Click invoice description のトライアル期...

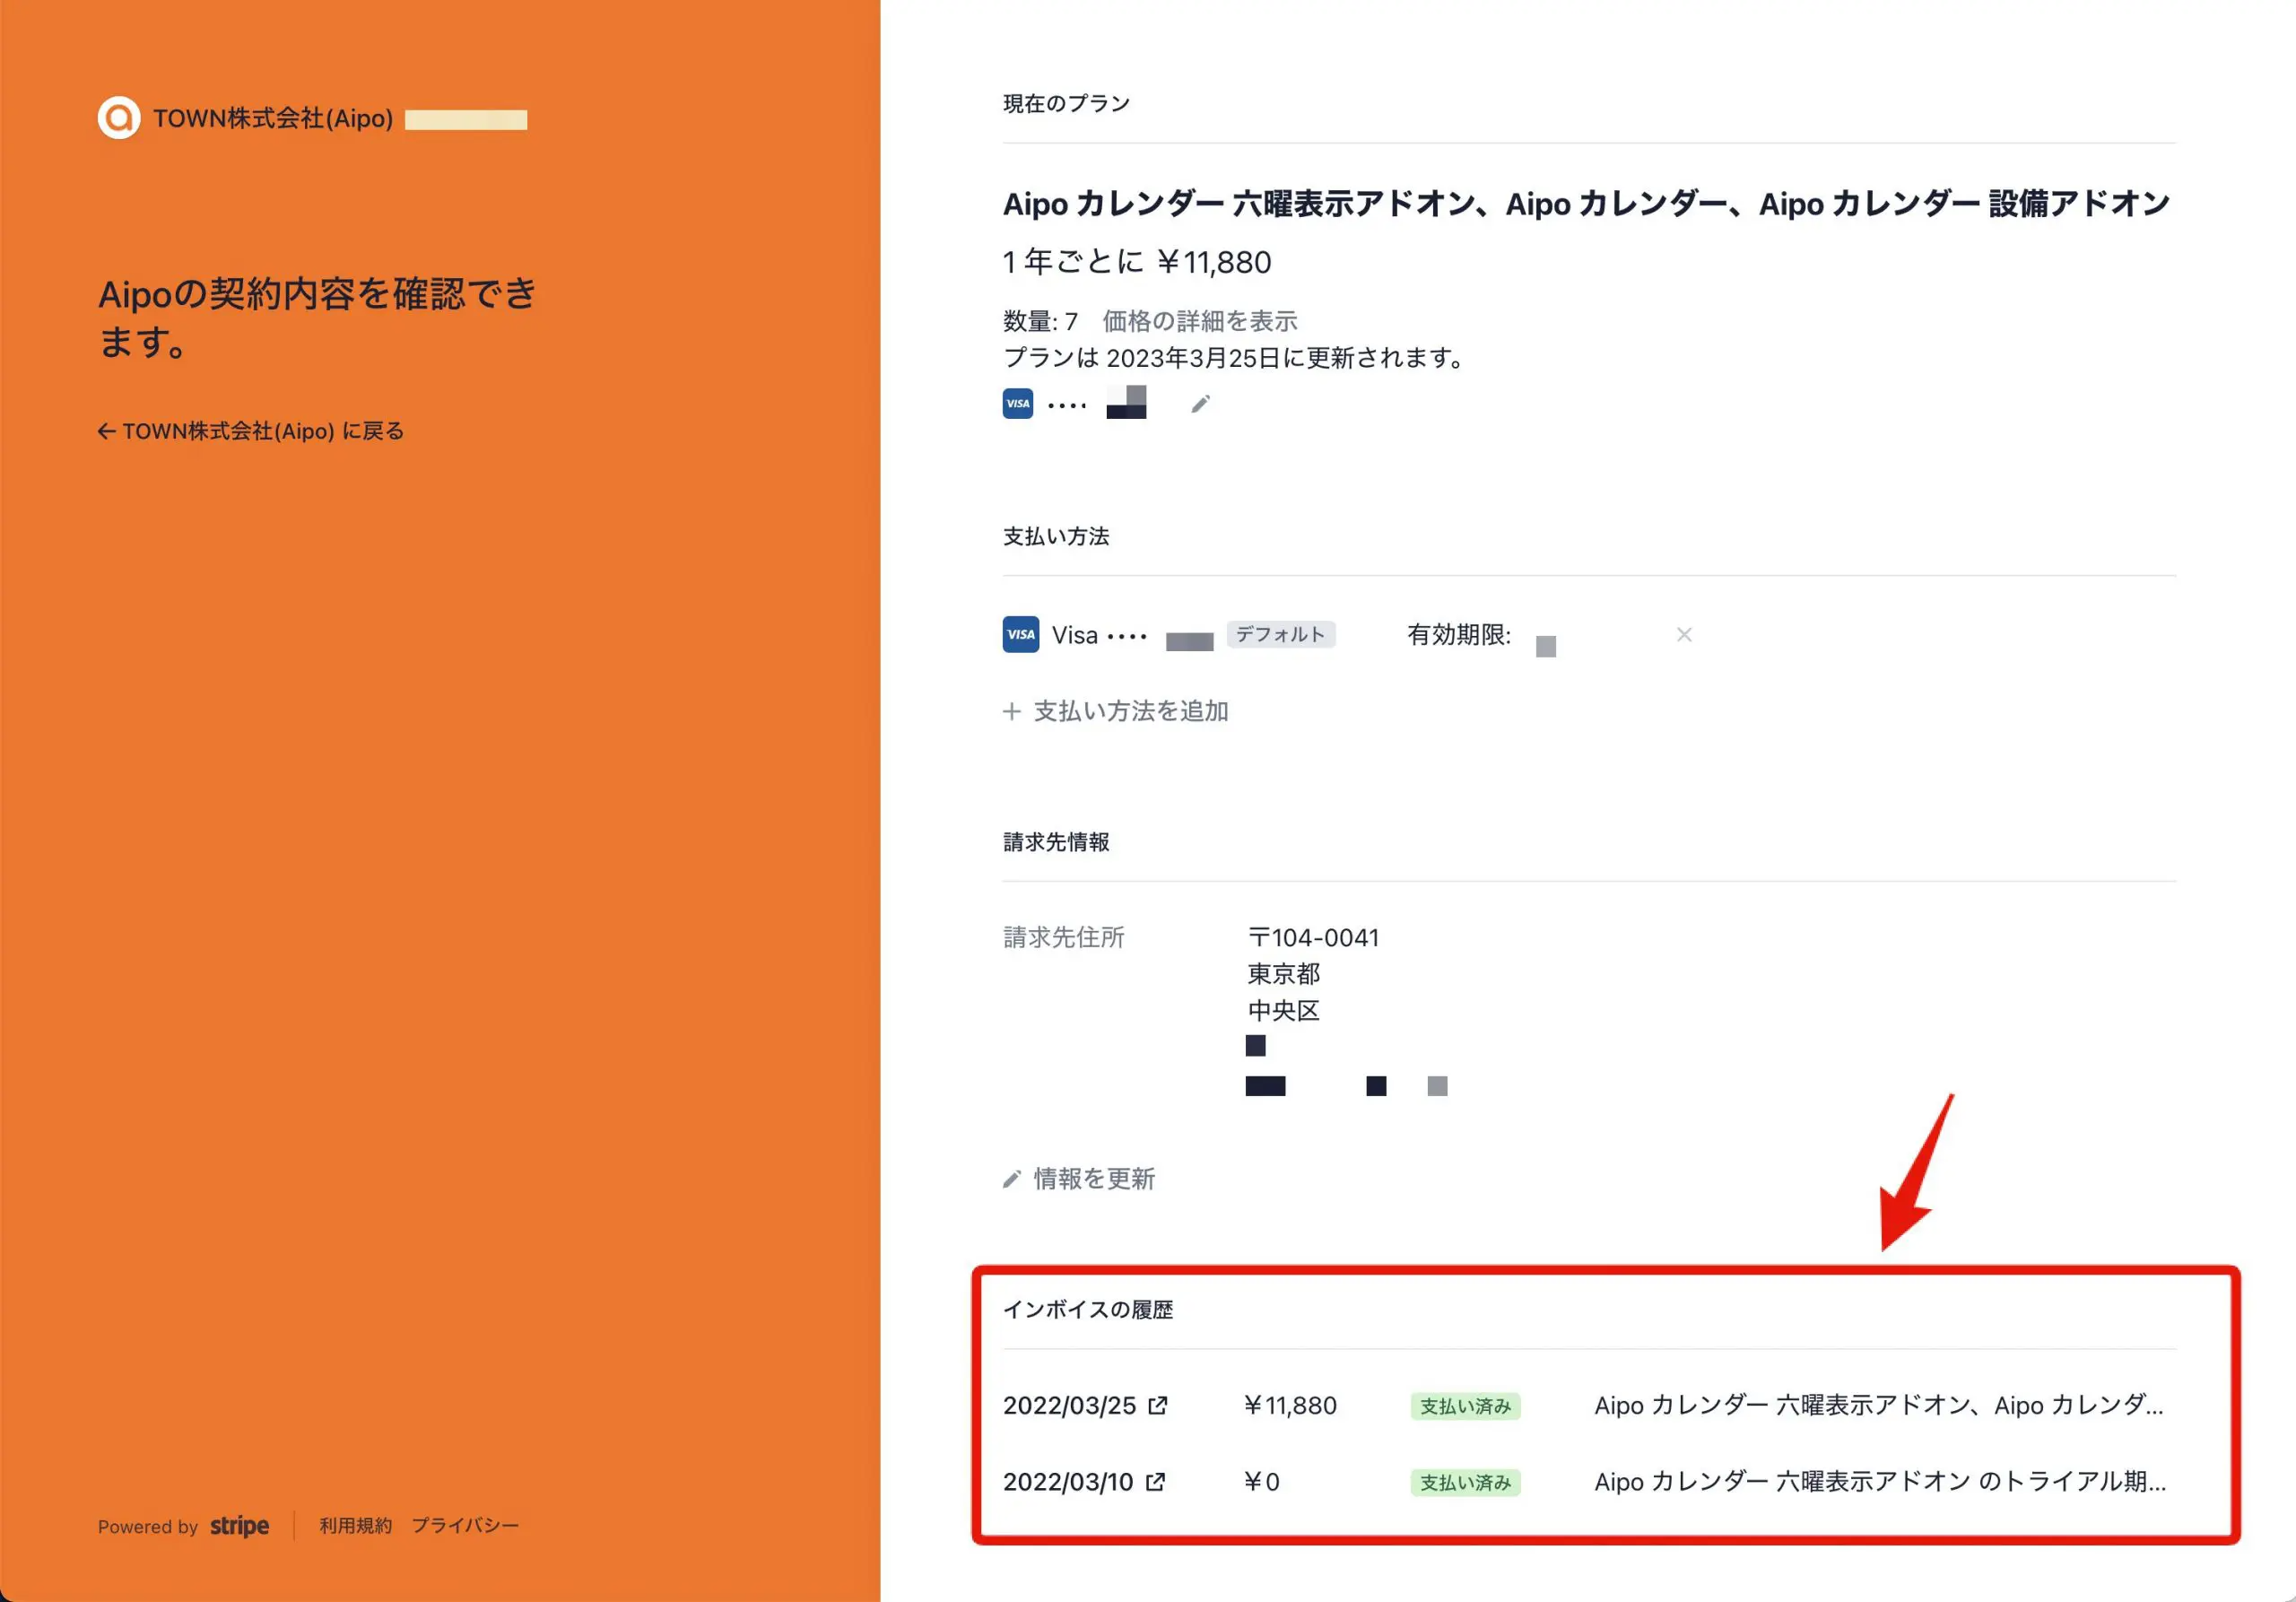tap(1880, 1481)
